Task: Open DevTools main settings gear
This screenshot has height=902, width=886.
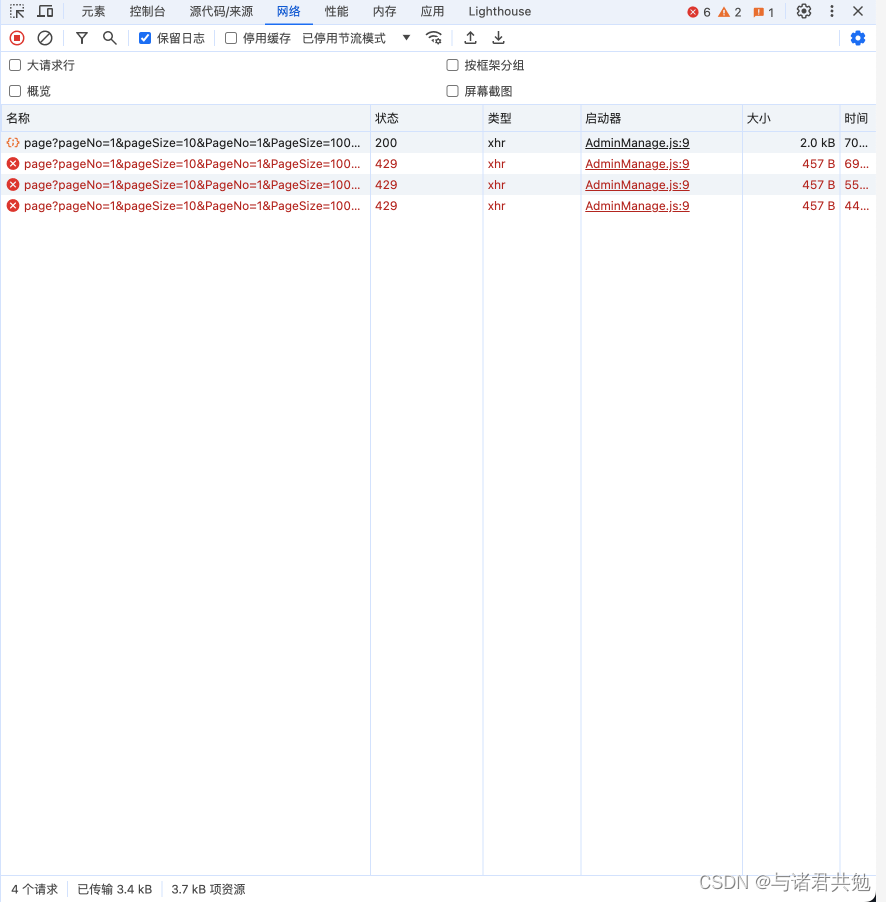Action: 804,11
